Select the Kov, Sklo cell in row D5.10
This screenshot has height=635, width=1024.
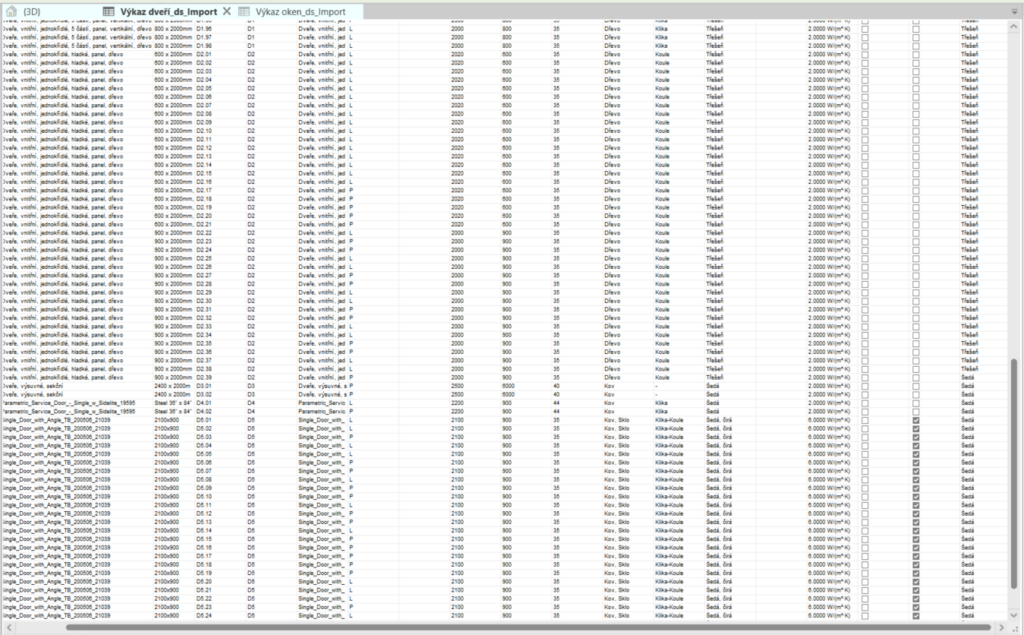[617, 496]
